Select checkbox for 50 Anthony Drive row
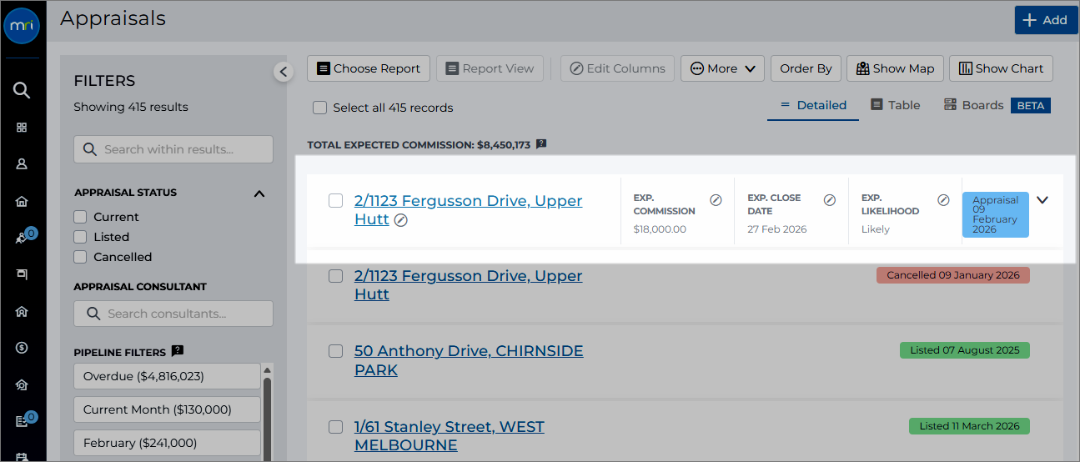The width and height of the screenshot is (1080, 462). tap(335, 351)
